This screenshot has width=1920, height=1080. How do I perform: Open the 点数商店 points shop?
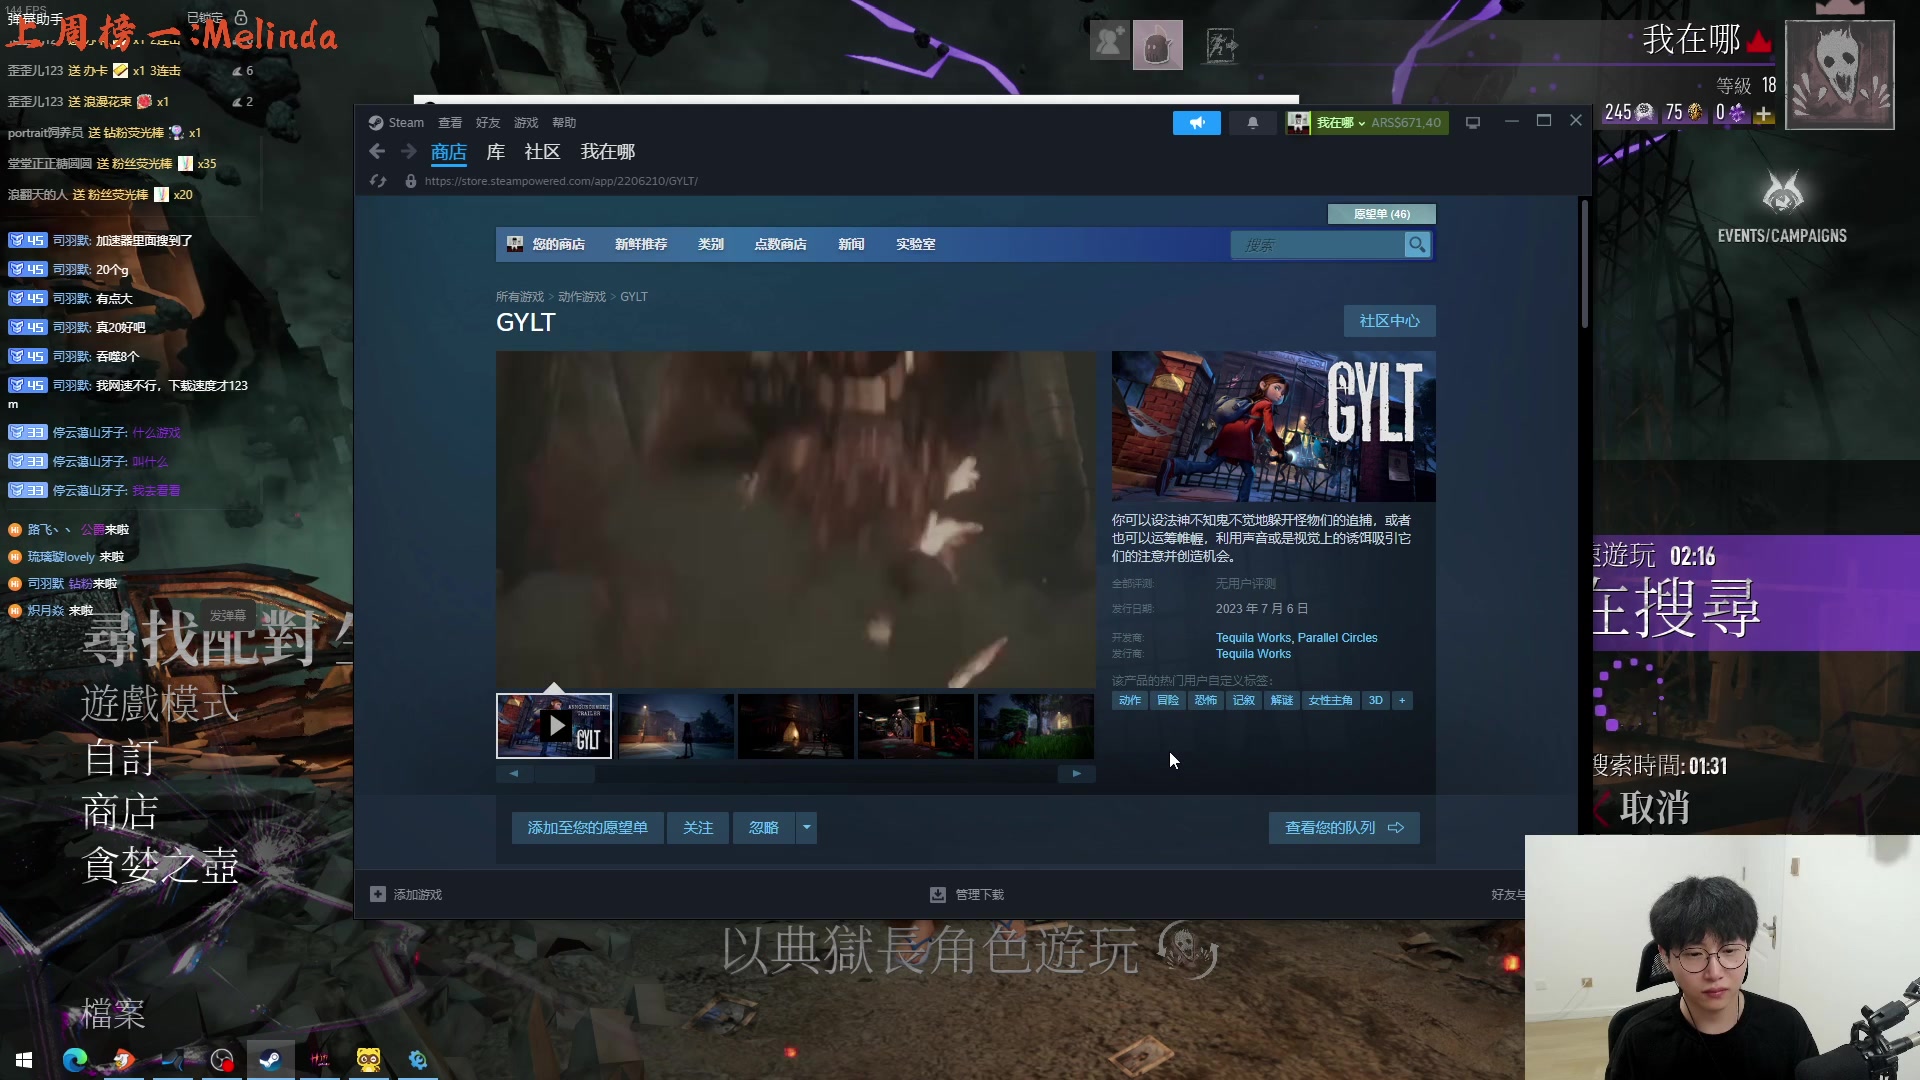click(780, 244)
